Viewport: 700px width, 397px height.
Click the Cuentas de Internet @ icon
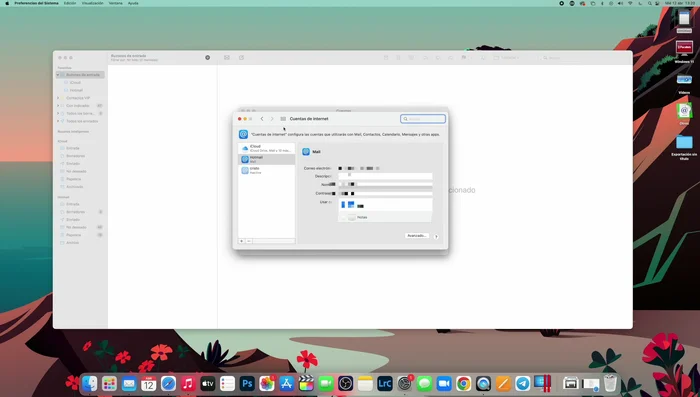243,134
